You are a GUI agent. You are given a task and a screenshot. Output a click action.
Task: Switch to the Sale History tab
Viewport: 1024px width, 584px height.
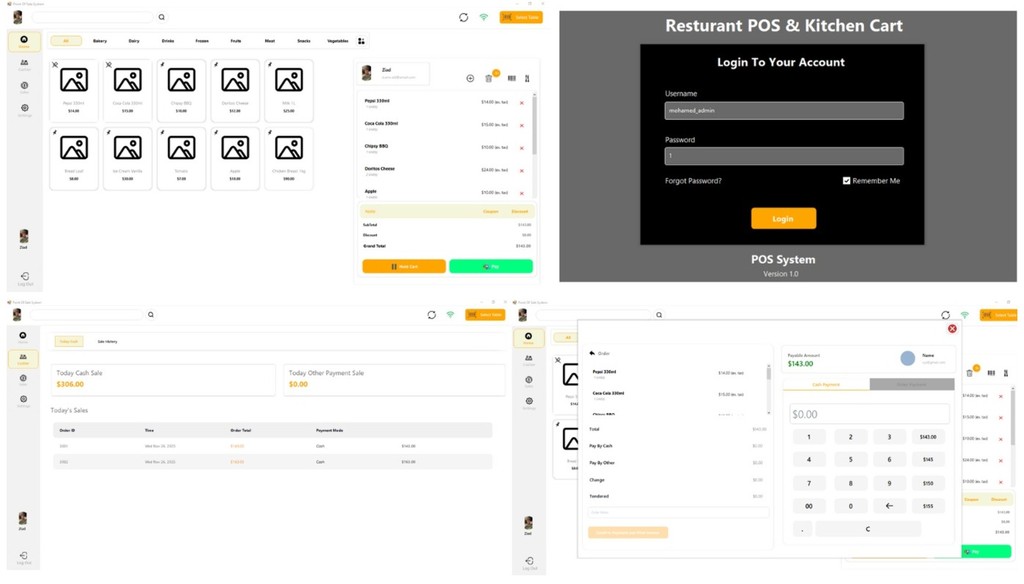pos(108,342)
